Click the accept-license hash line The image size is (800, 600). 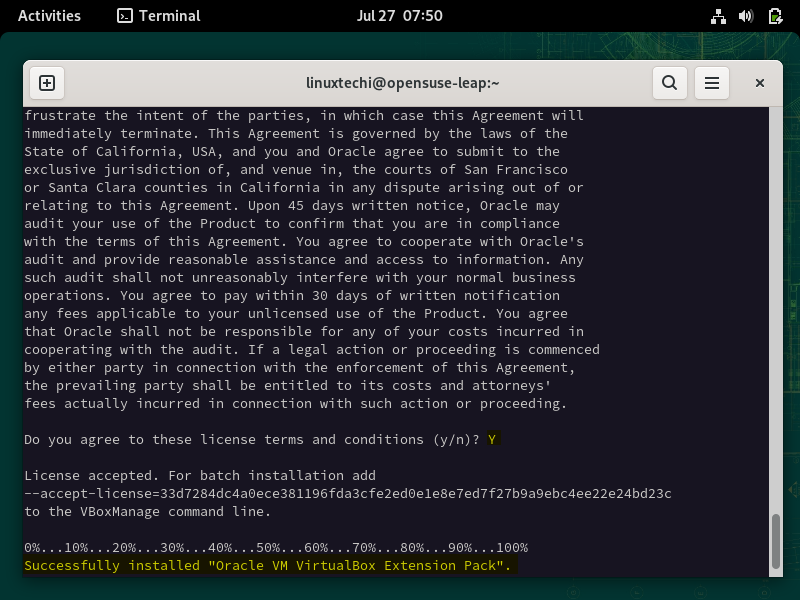click(347, 493)
